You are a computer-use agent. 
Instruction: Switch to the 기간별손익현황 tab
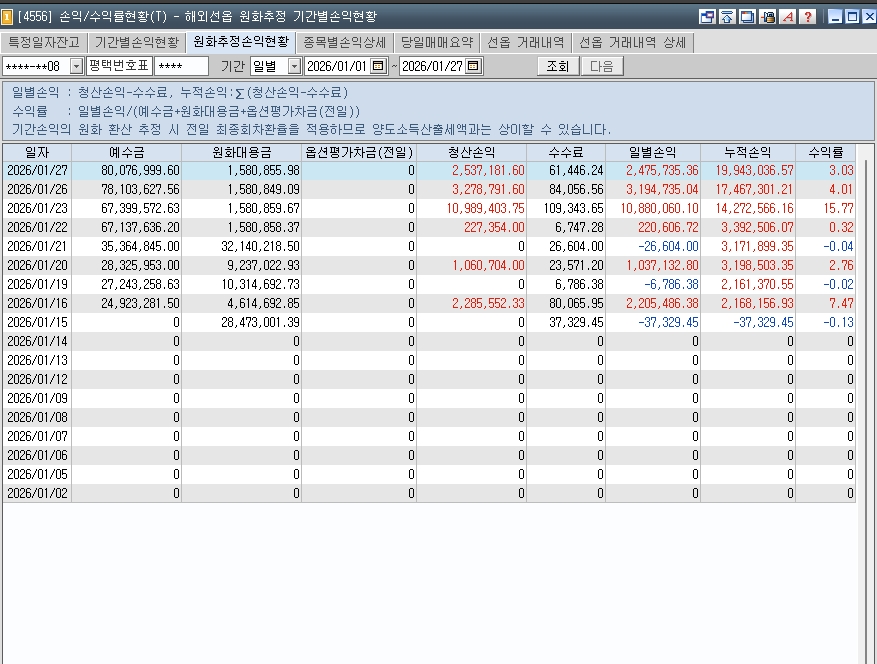136,43
